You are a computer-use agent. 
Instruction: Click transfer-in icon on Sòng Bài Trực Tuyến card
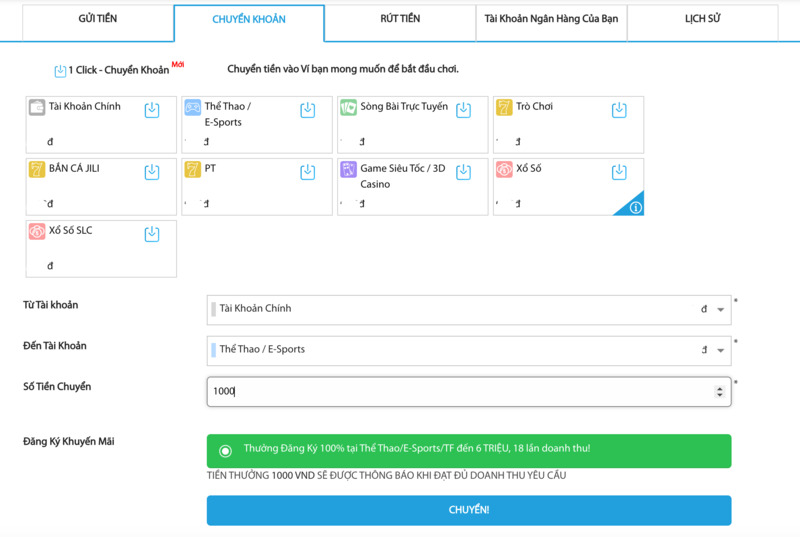[x=463, y=110]
